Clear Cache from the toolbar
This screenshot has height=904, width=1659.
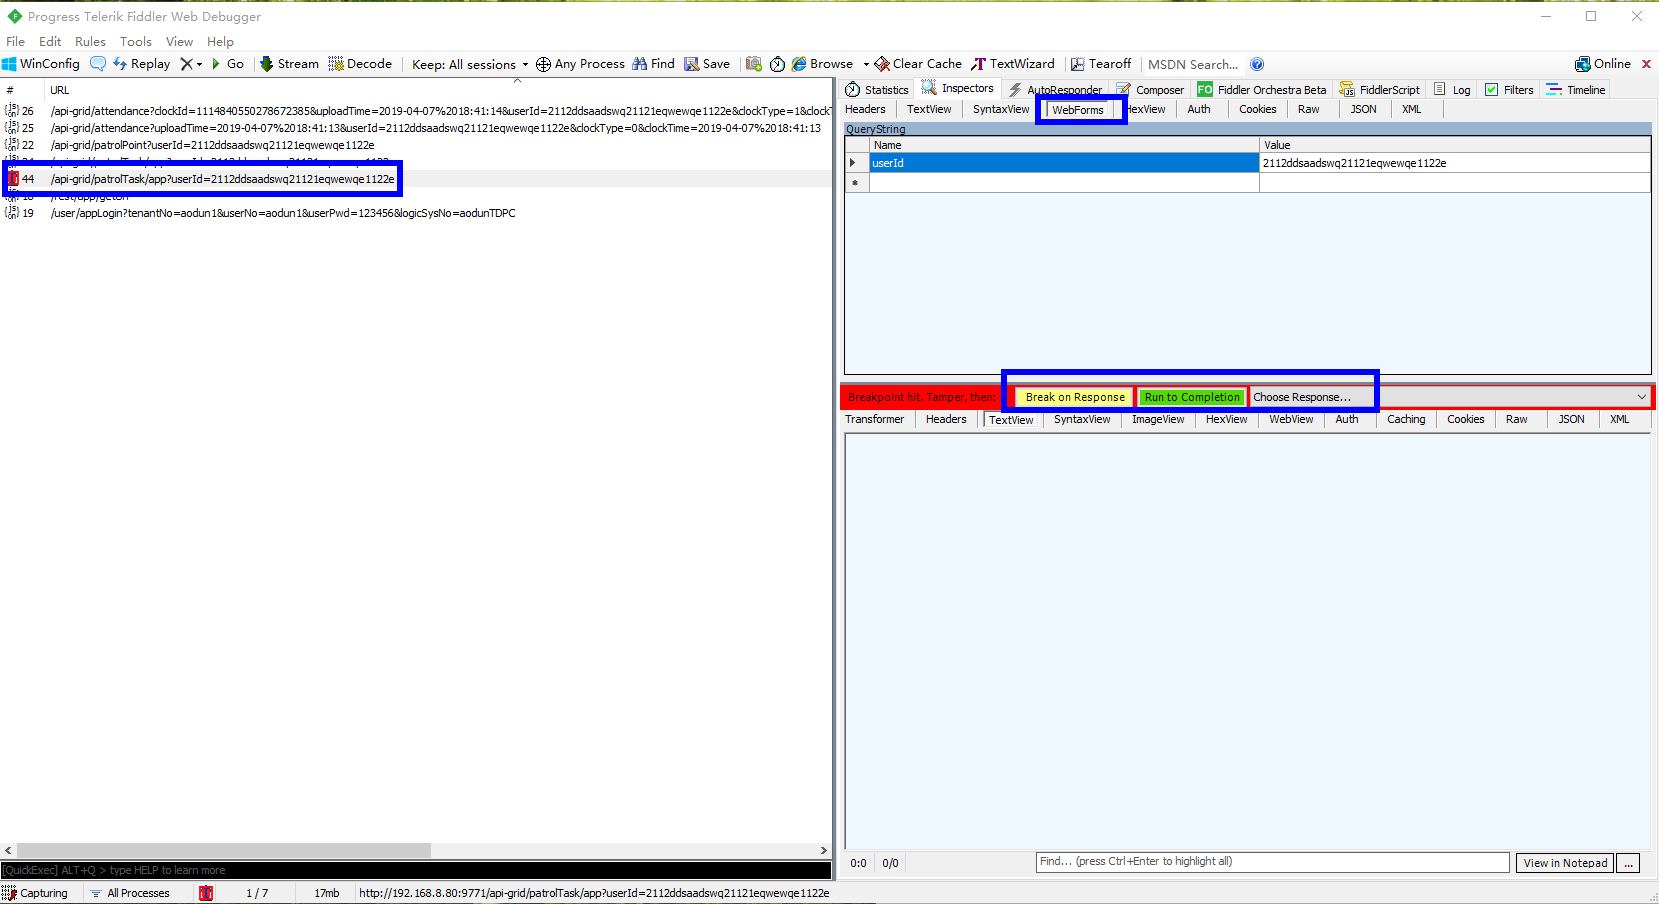click(x=918, y=64)
